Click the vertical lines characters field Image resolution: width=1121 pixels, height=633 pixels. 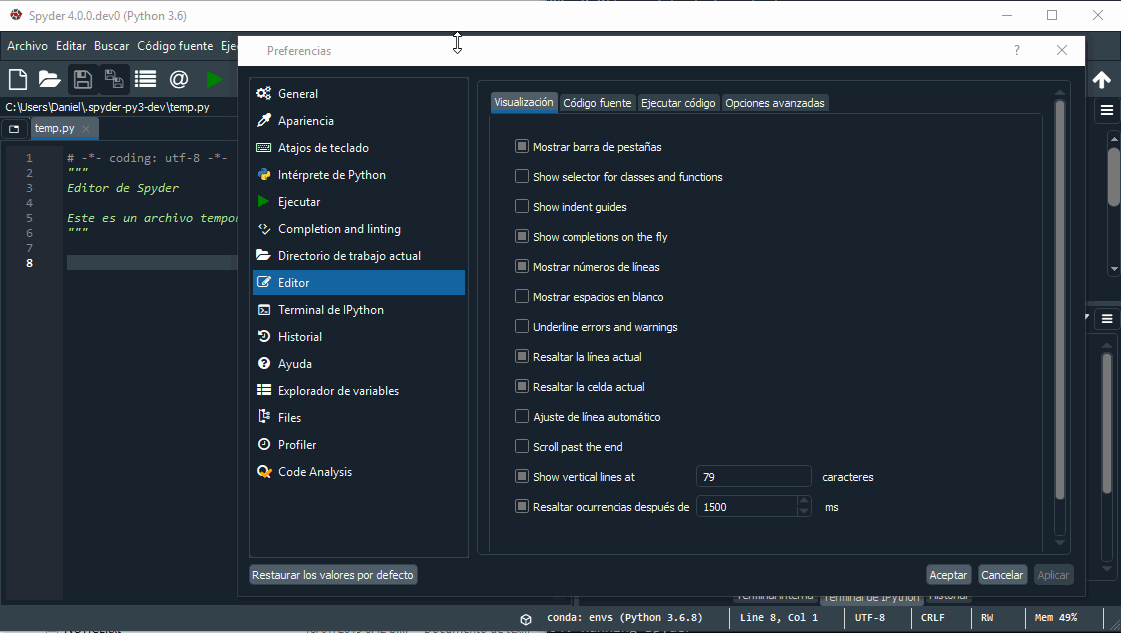[x=754, y=476]
